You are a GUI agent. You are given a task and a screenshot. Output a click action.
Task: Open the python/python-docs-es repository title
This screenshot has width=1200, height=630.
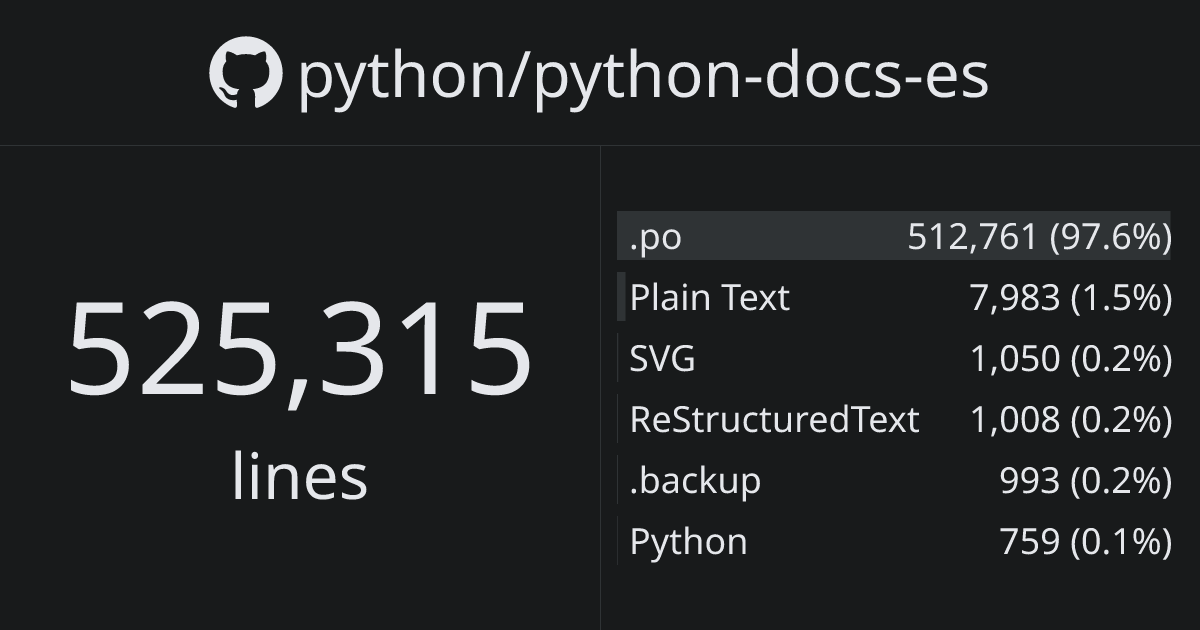[643, 76]
